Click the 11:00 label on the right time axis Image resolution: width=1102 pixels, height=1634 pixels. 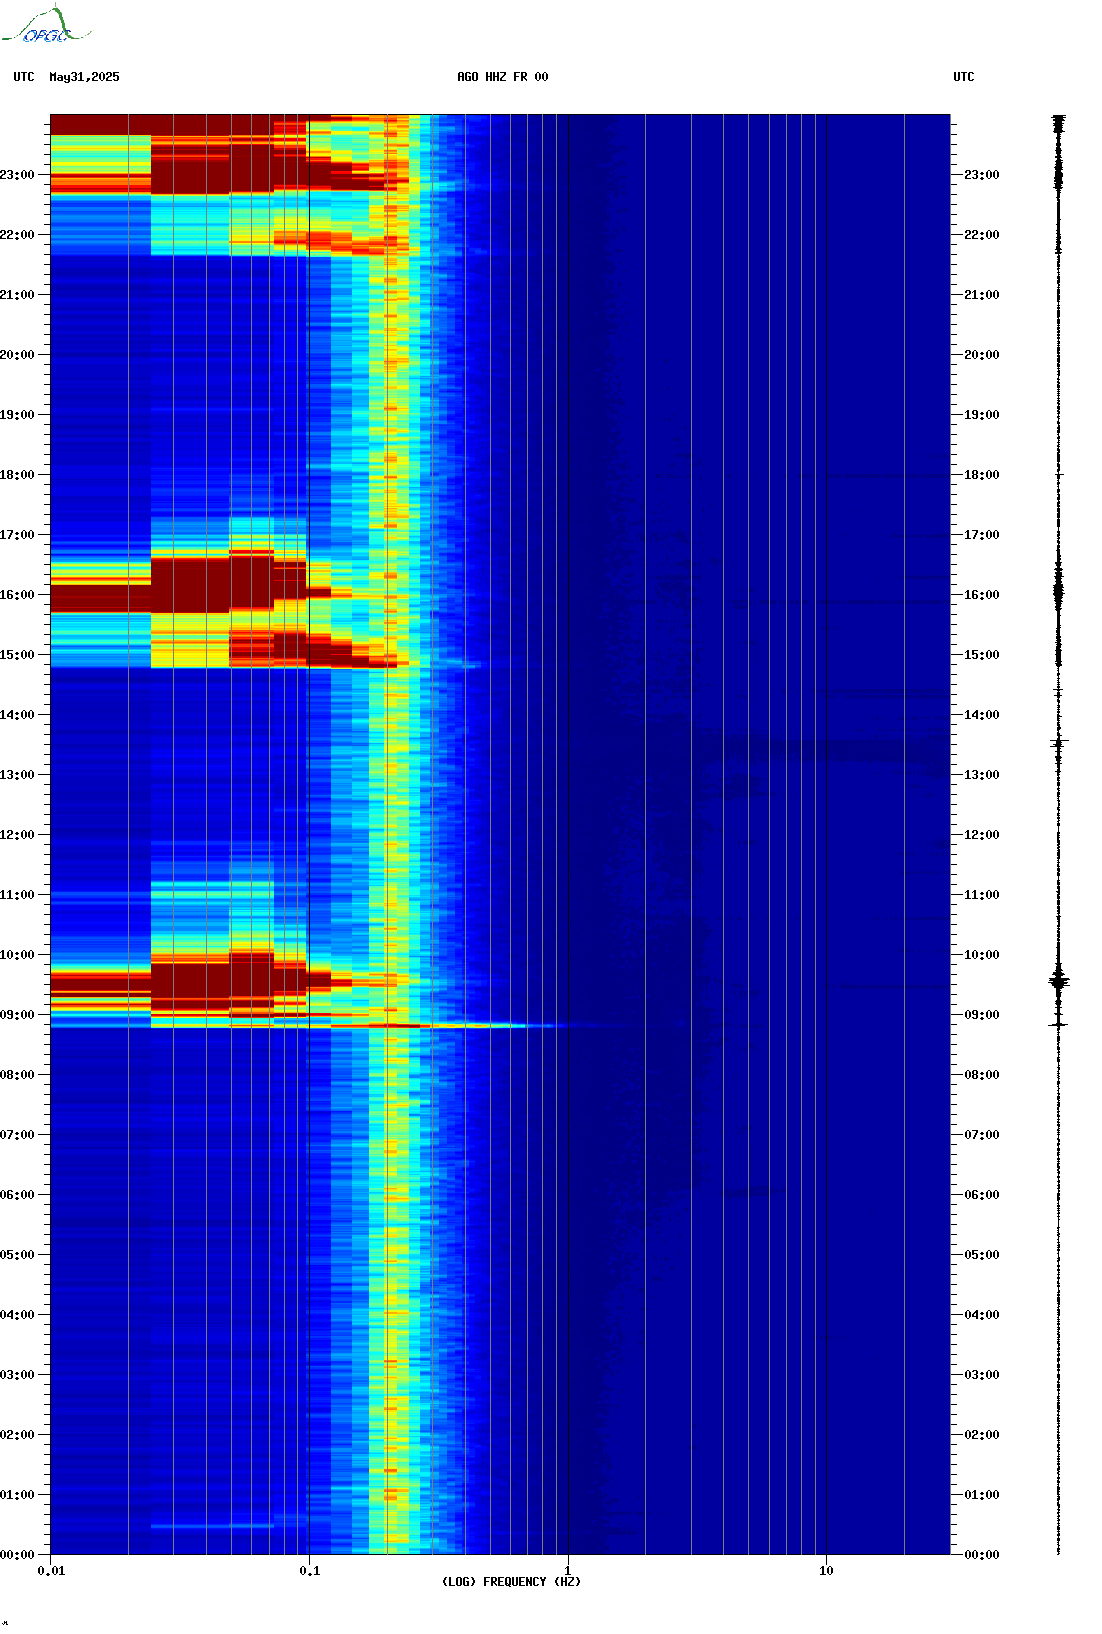click(x=981, y=895)
